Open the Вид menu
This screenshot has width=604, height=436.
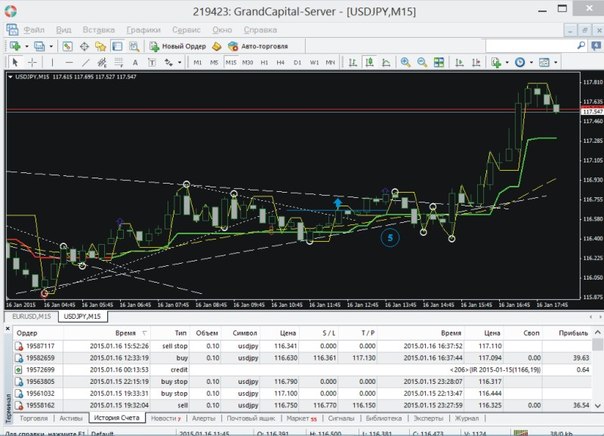(x=64, y=30)
